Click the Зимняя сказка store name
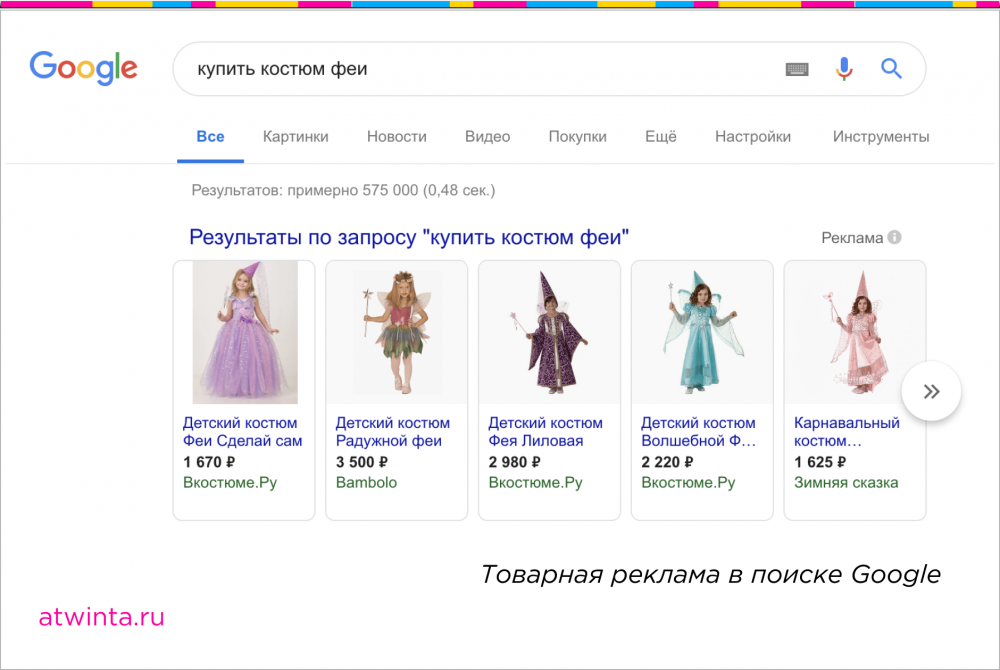 point(846,483)
